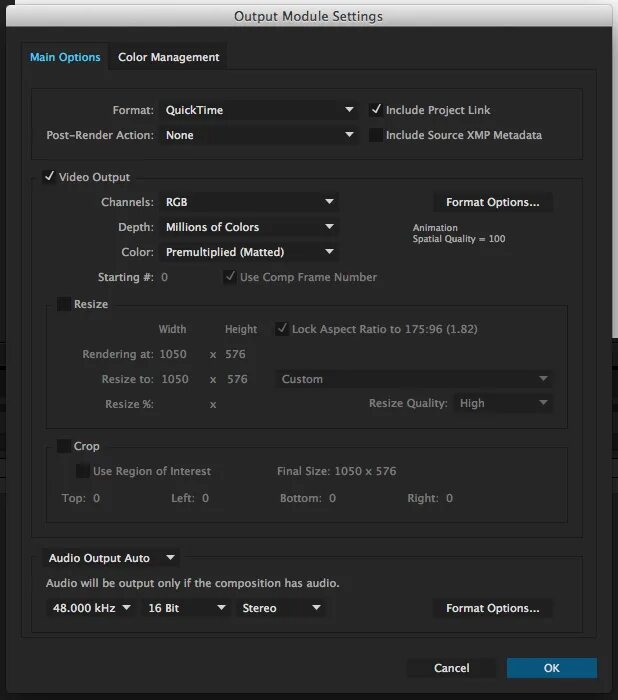
Task: Click the audio Format Options button
Action: 493,608
